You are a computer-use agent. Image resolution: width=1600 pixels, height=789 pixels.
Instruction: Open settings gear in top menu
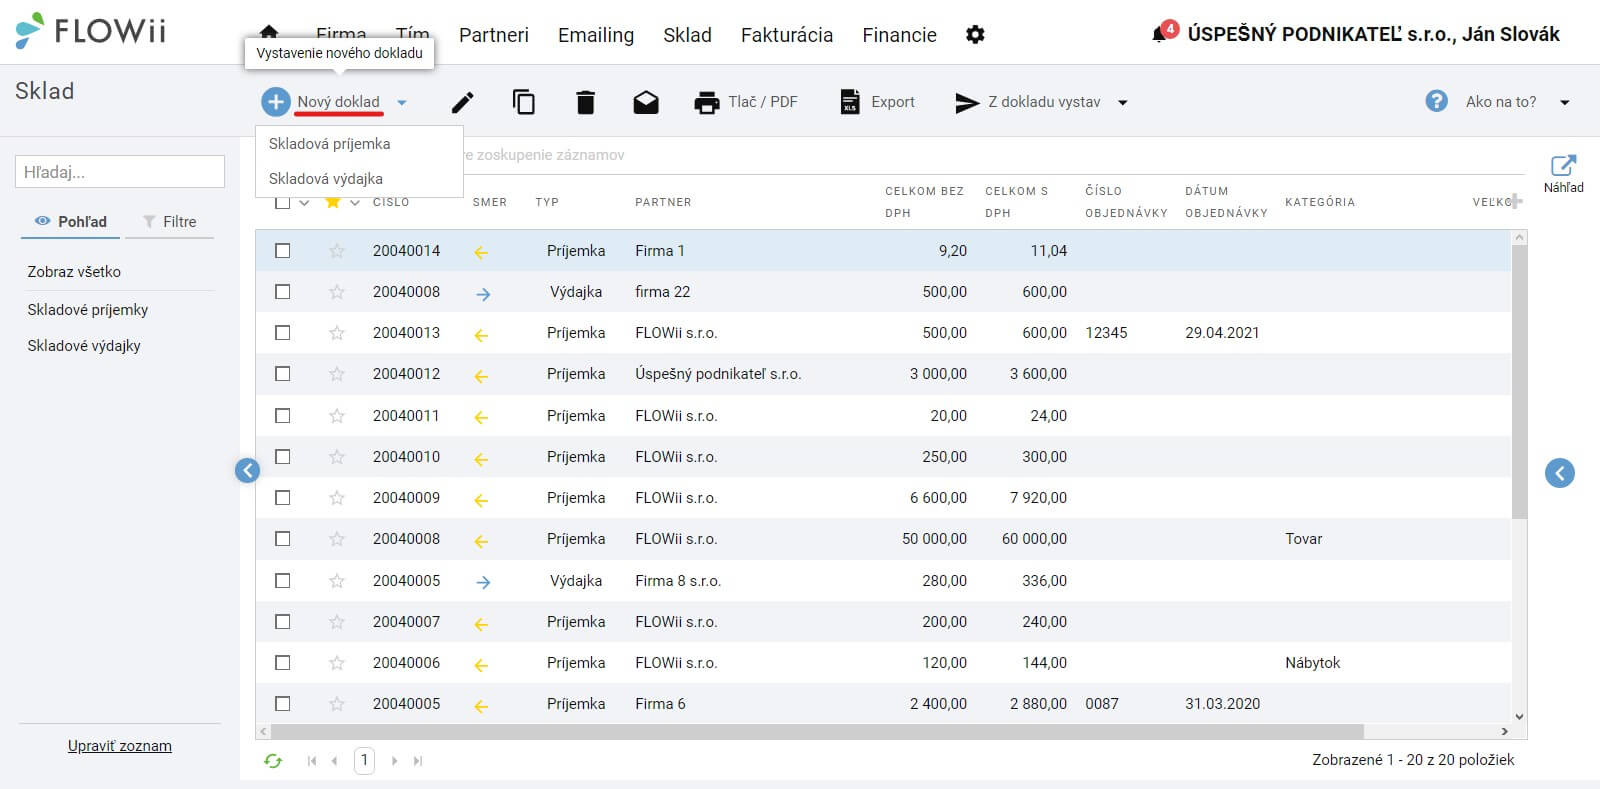tap(975, 35)
